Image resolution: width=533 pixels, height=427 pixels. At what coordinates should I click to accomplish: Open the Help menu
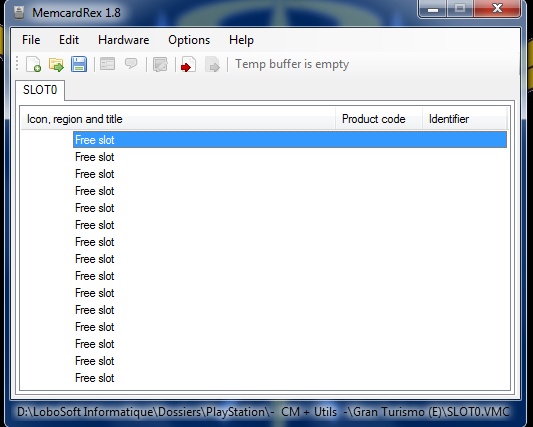click(241, 40)
